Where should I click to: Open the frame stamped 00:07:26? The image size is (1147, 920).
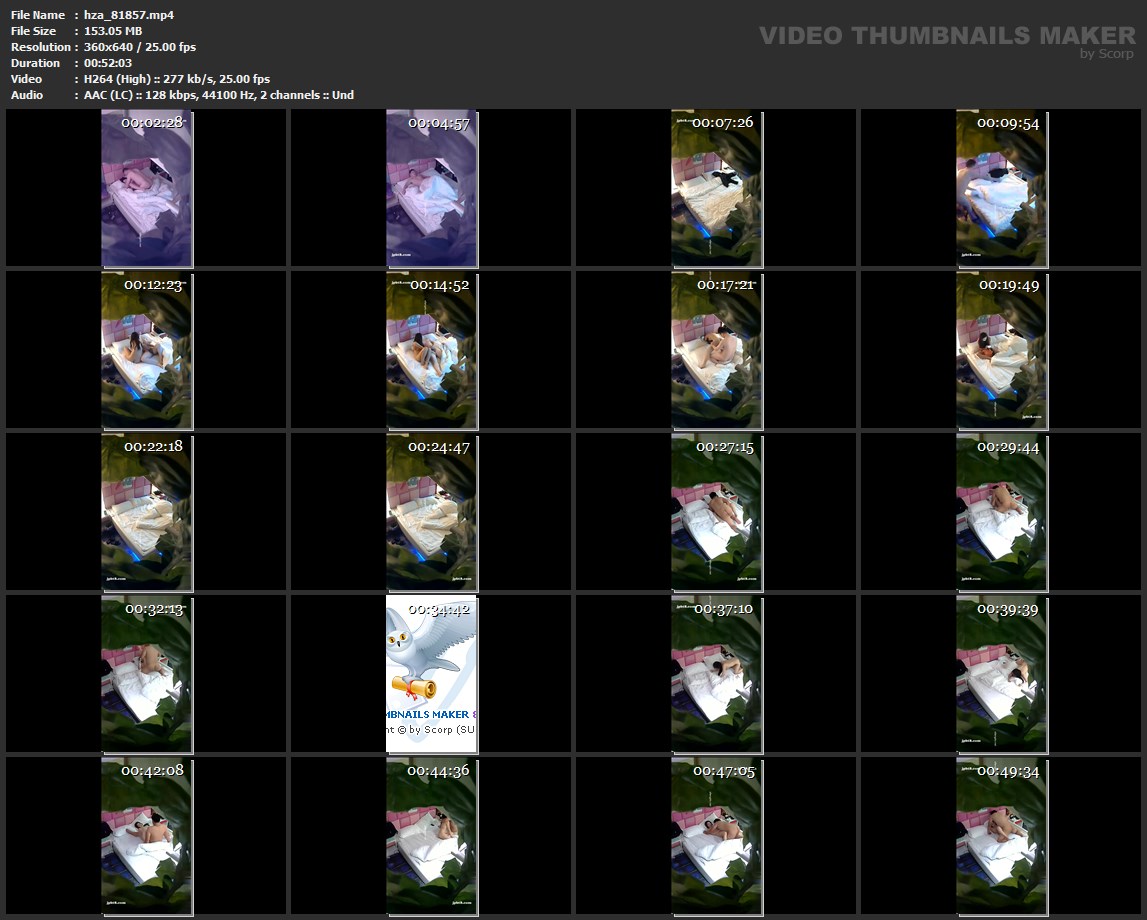click(716, 189)
